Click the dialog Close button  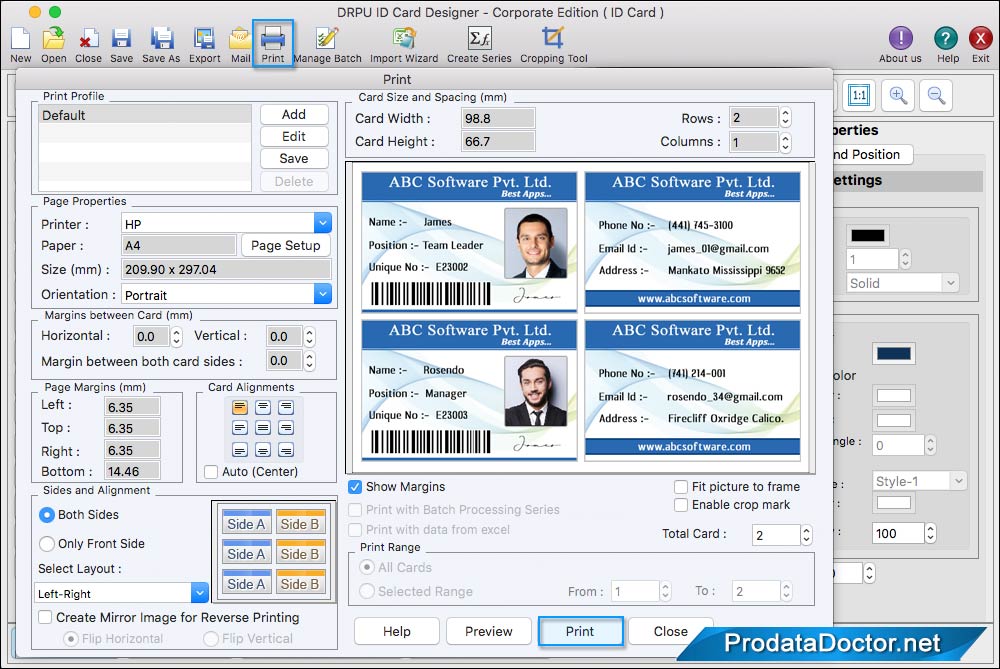pyautogui.click(x=670, y=631)
